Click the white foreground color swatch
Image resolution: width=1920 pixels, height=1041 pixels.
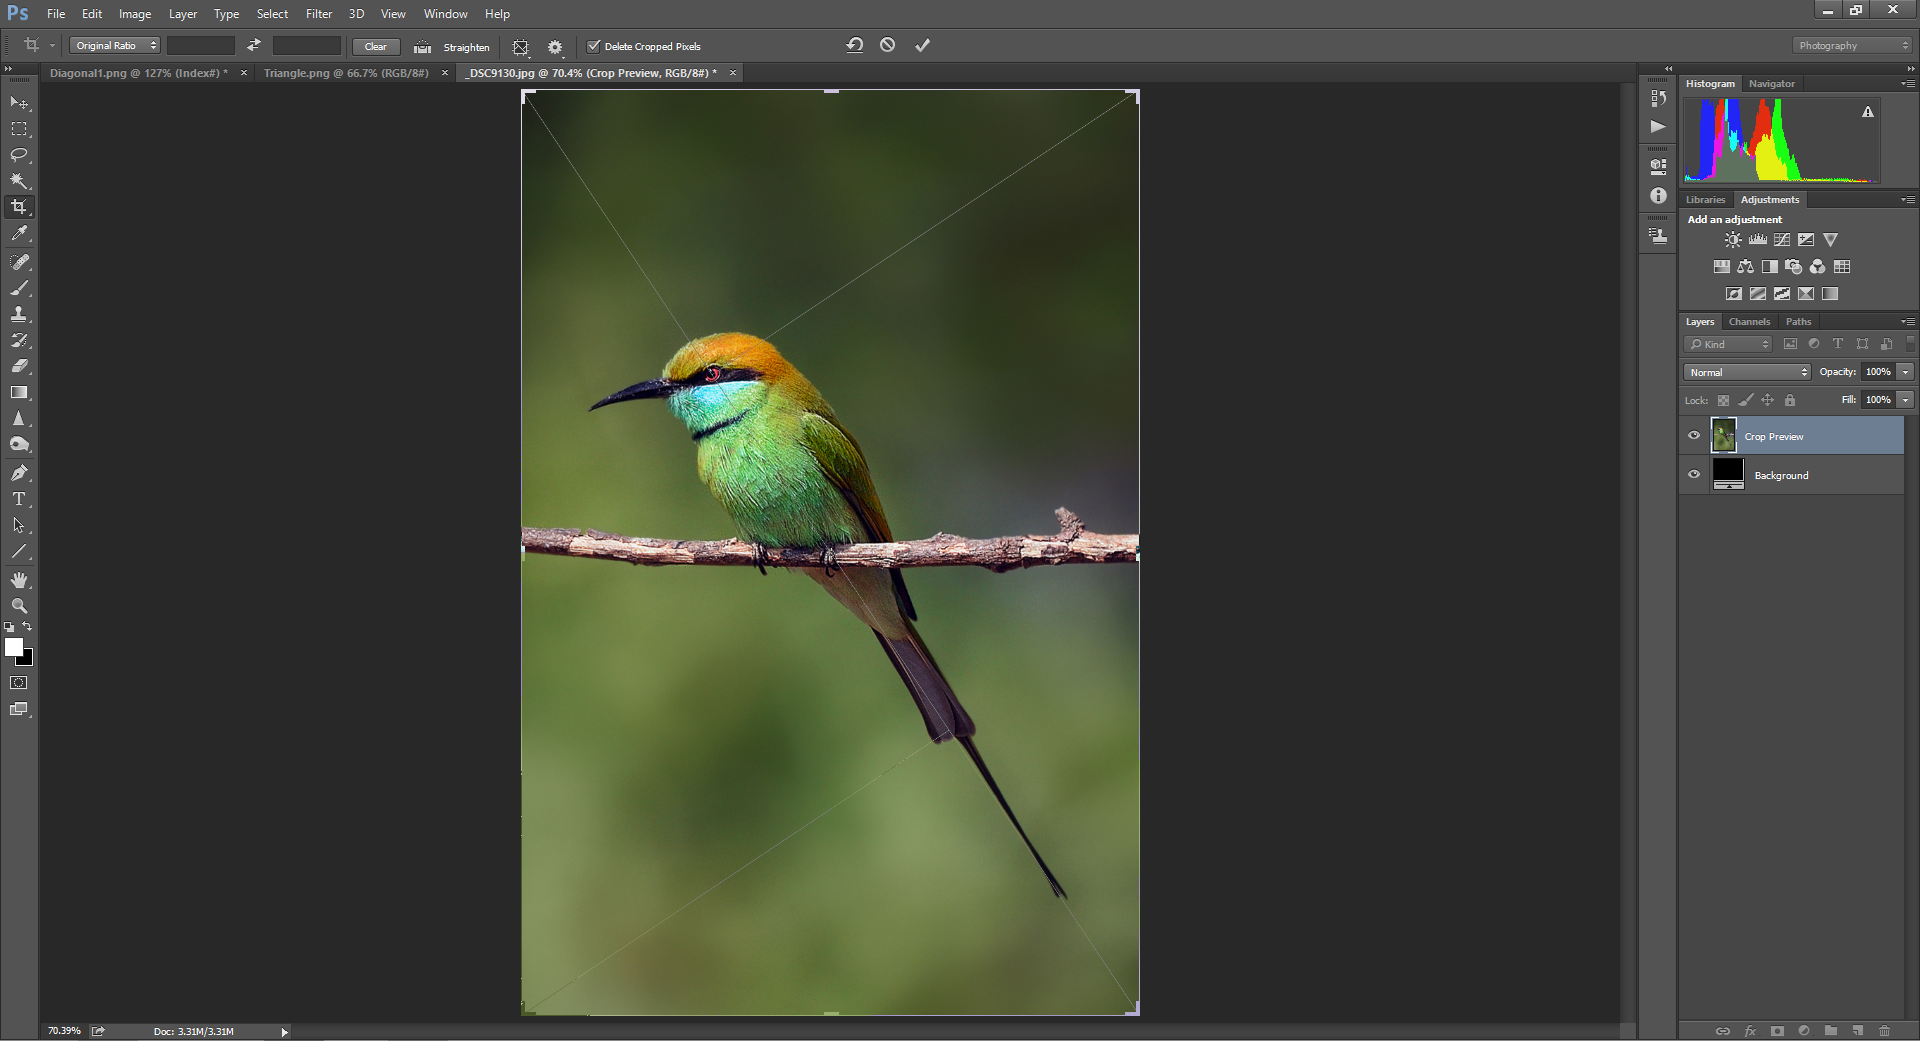pyautogui.click(x=13, y=647)
